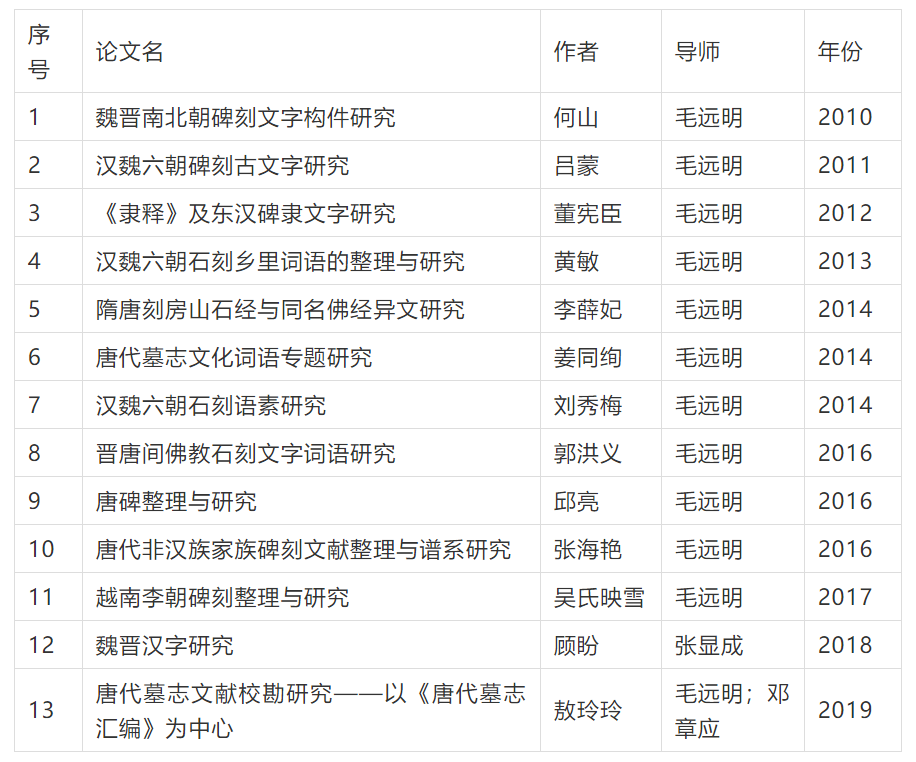Click the 作者 column header

pos(576,52)
